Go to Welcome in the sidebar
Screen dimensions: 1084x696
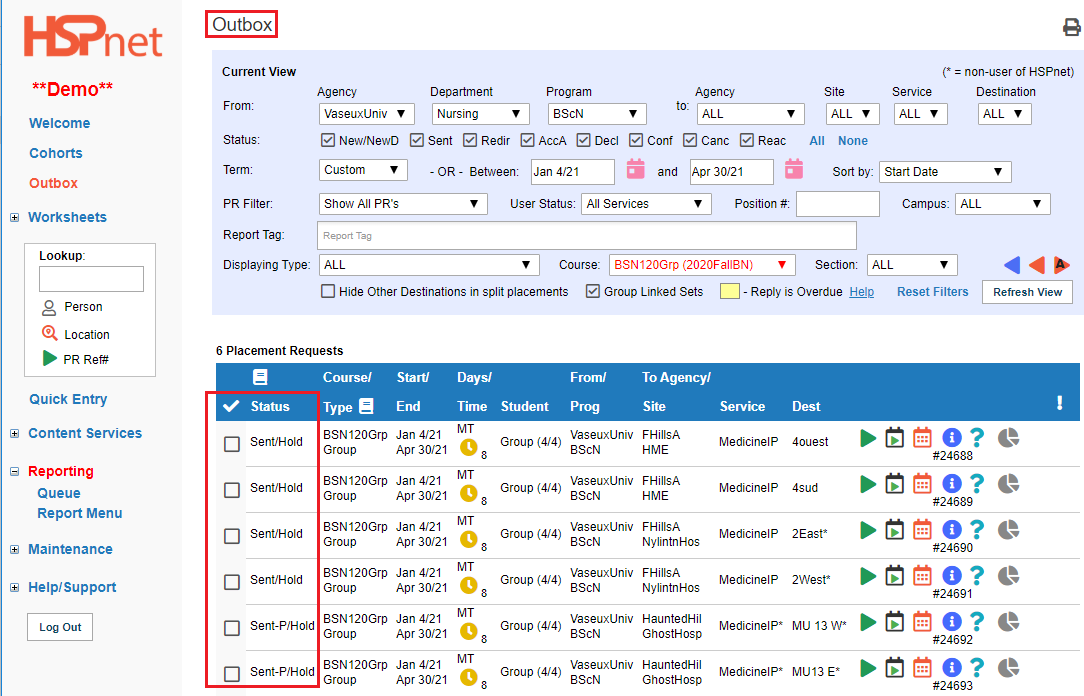pos(59,123)
